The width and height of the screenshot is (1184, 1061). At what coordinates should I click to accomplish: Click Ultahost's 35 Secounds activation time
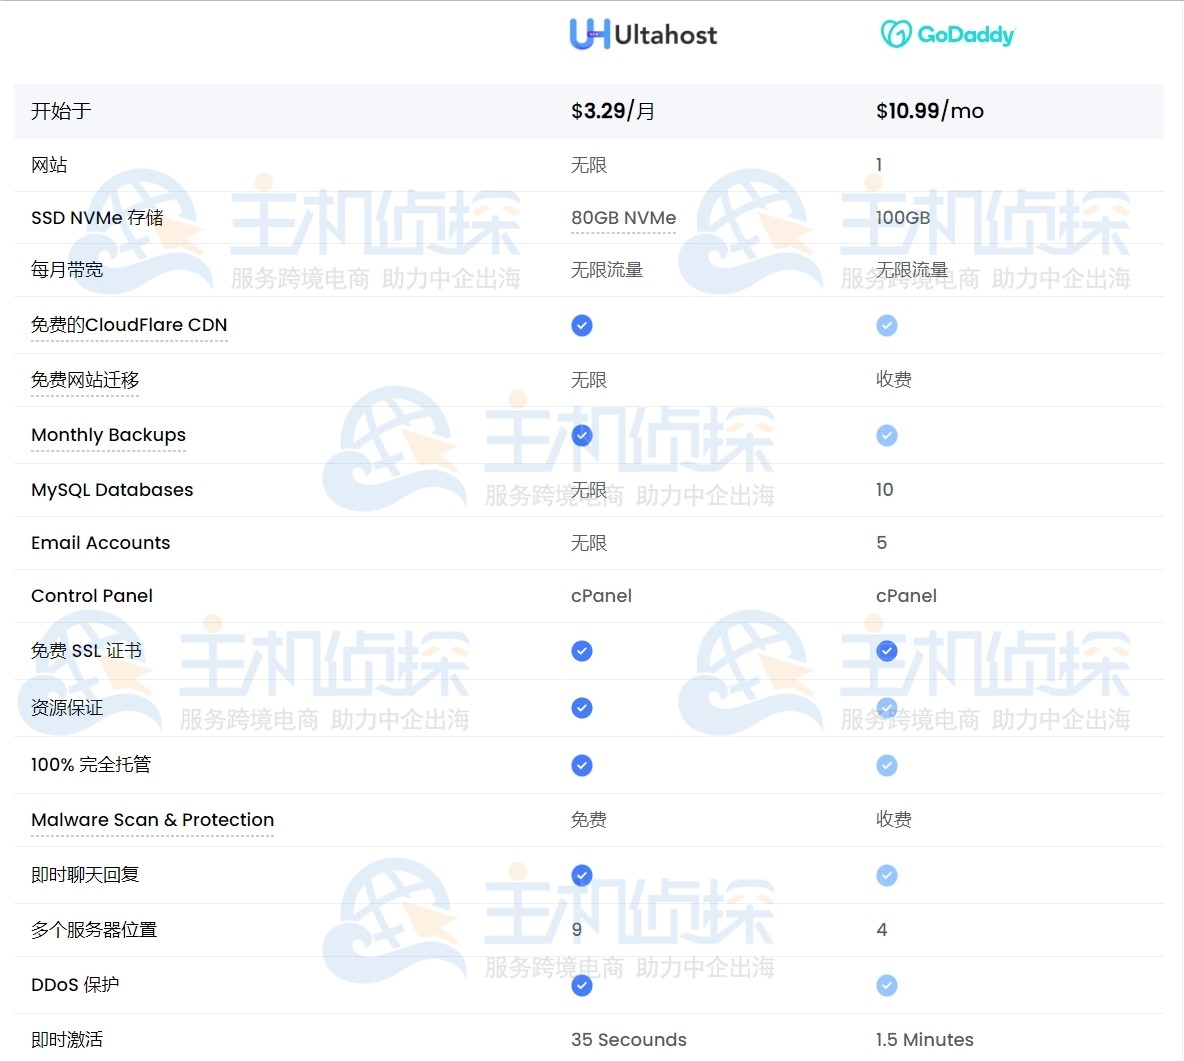pyautogui.click(x=629, y=1040)
